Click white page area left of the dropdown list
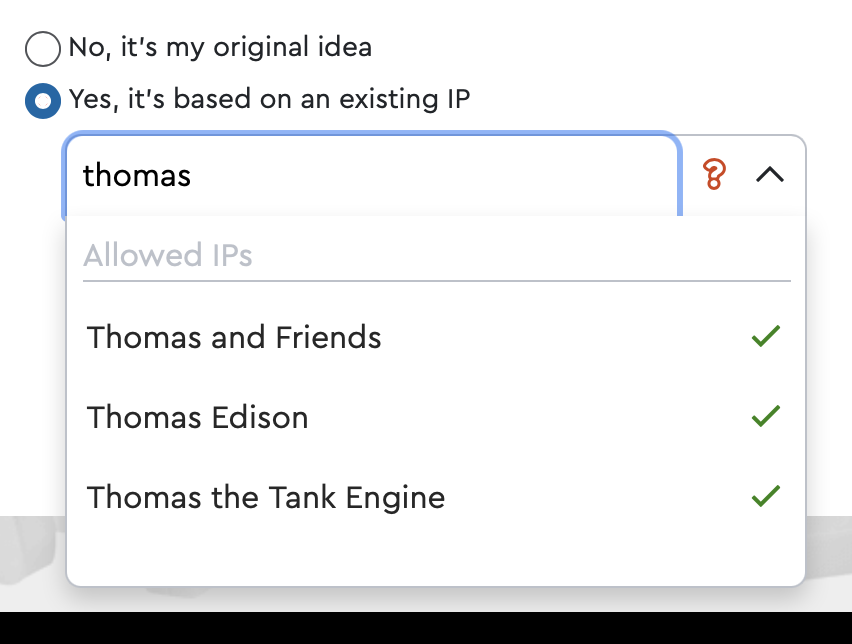 (x=32, y=350)
